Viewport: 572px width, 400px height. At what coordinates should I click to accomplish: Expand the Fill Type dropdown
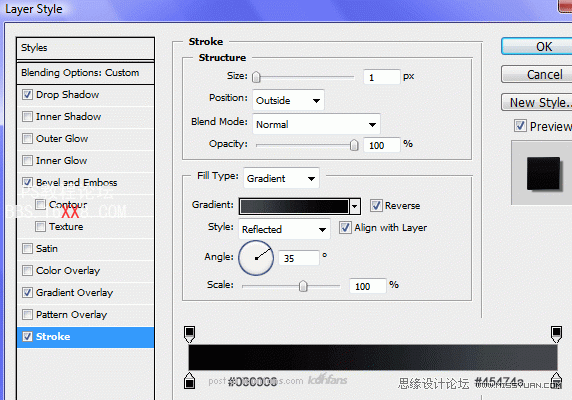pos(281,178)
